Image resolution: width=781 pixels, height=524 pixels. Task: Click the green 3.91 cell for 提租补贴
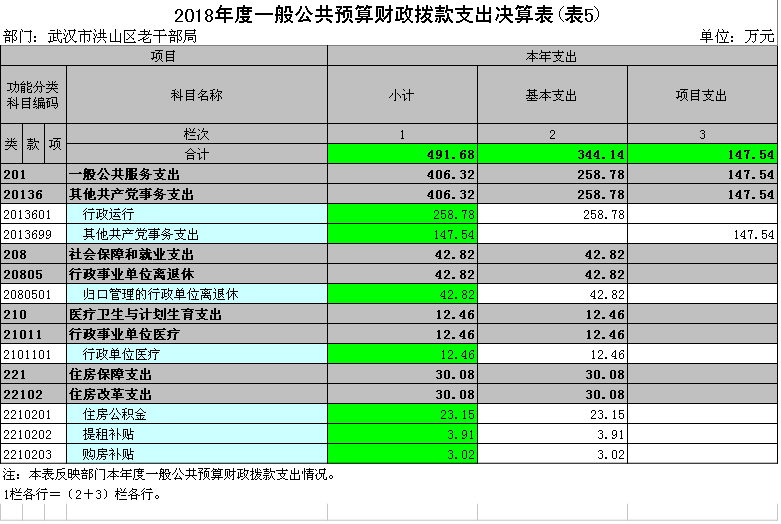(x=402, y=434)
